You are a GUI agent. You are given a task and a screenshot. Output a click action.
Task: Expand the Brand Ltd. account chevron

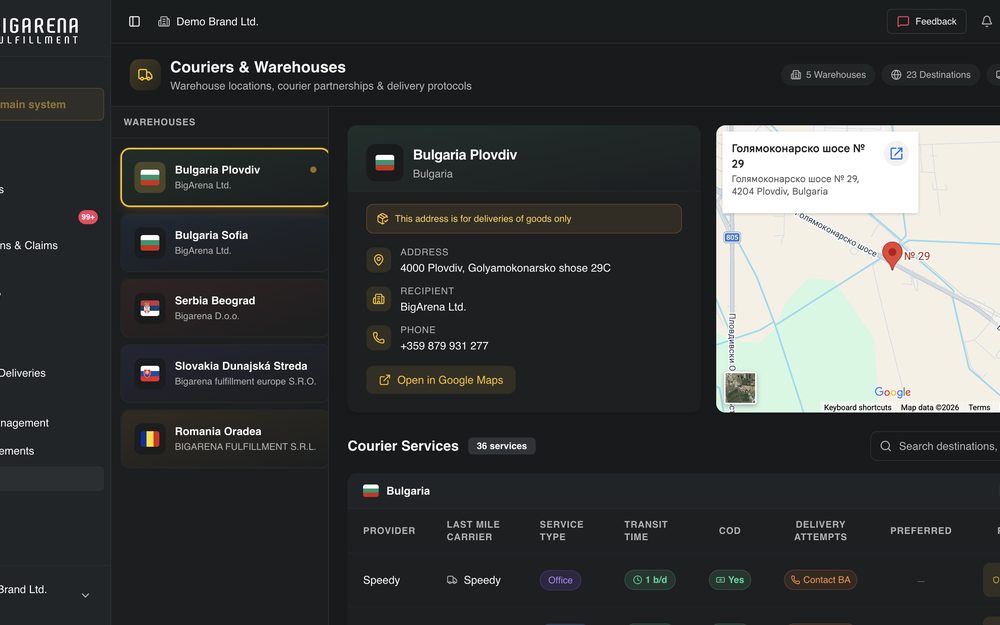(x=85, y=596)
